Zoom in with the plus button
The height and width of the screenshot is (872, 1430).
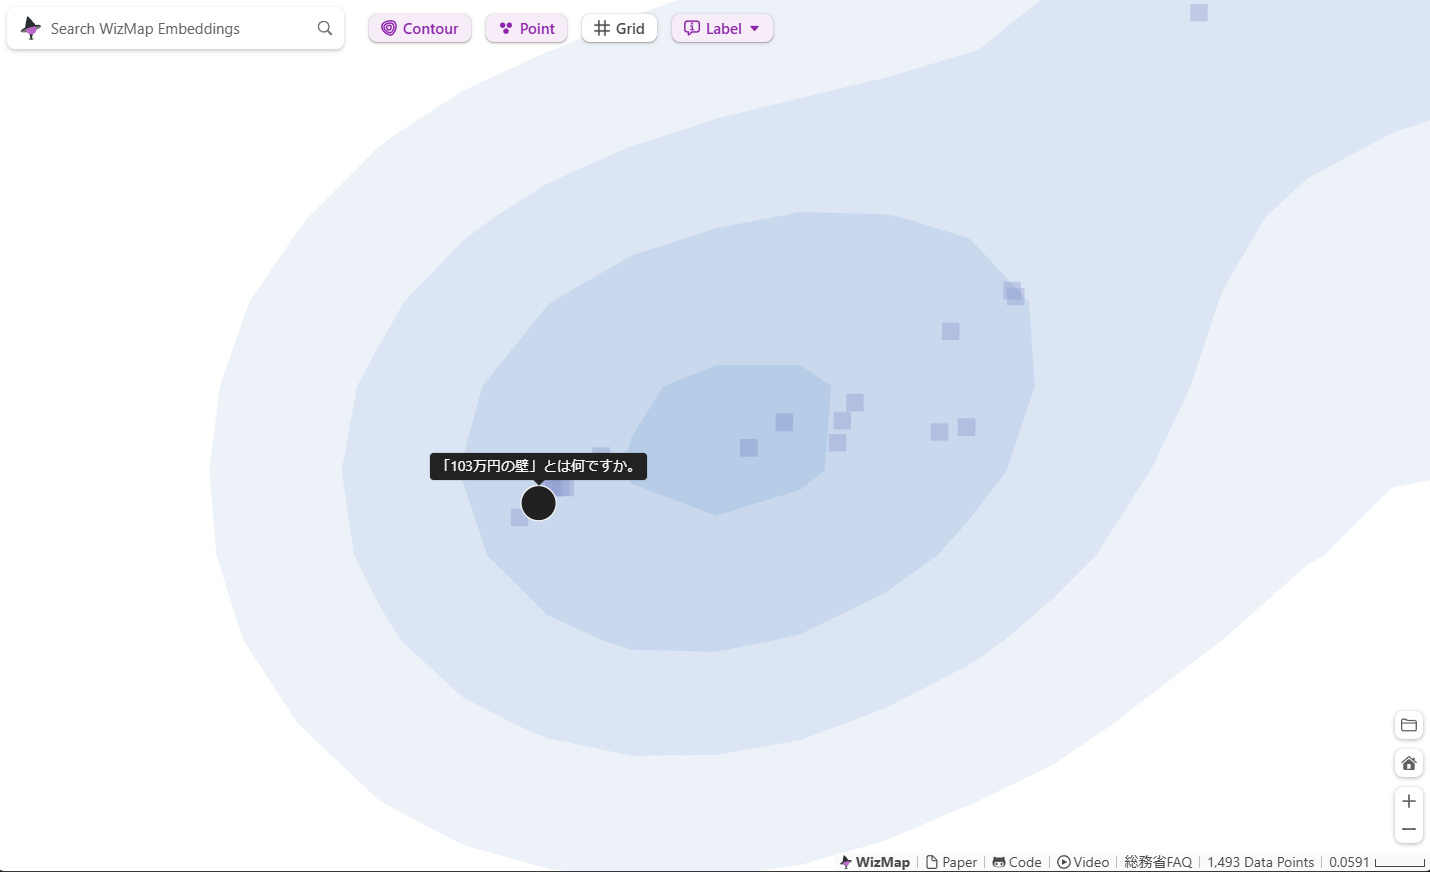pos(1409,801)
